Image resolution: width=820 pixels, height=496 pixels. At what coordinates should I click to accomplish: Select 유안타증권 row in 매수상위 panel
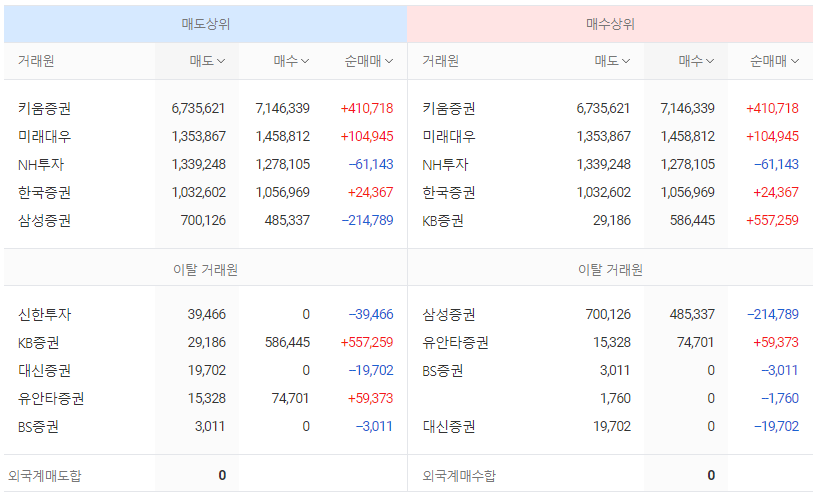[x=610, y=343]
